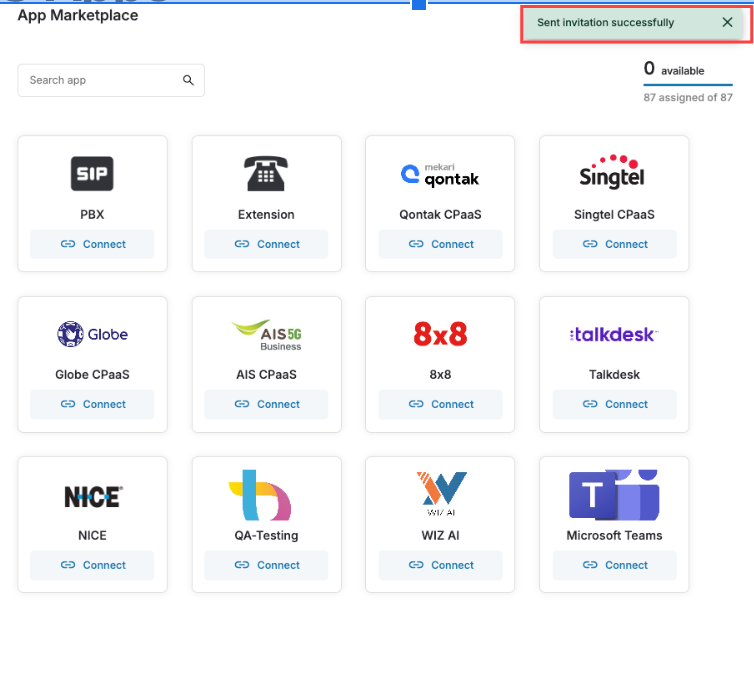This screenshot has width=754, height=688.
Task: Click the AIS 5G Business logo
Action: [x=266, y=335]
